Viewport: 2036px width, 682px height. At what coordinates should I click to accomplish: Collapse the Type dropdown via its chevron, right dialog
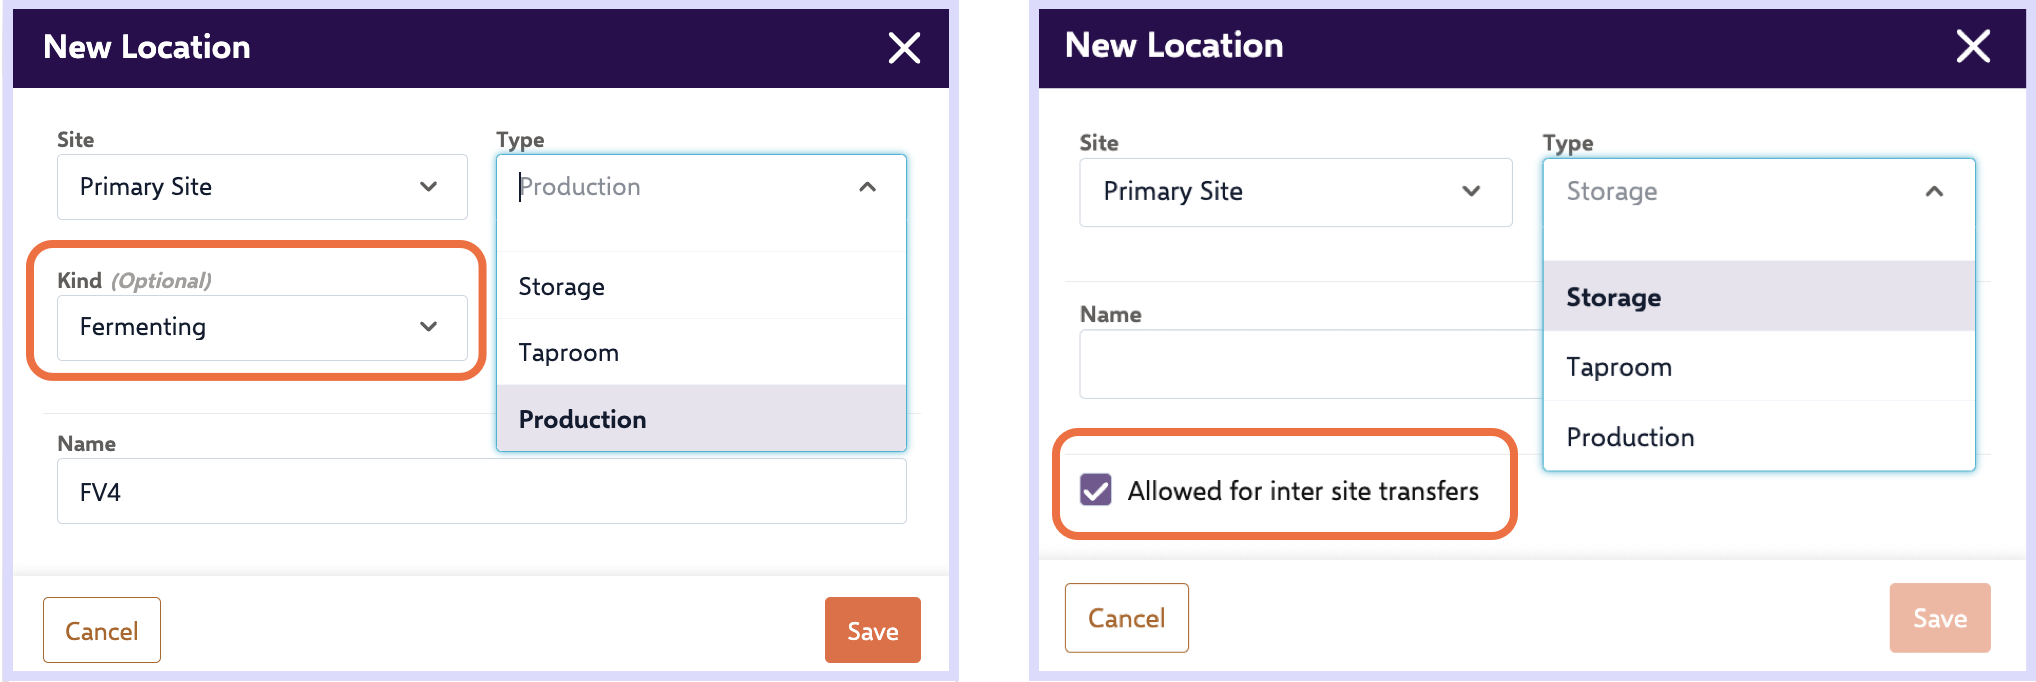pos(1936,190)
